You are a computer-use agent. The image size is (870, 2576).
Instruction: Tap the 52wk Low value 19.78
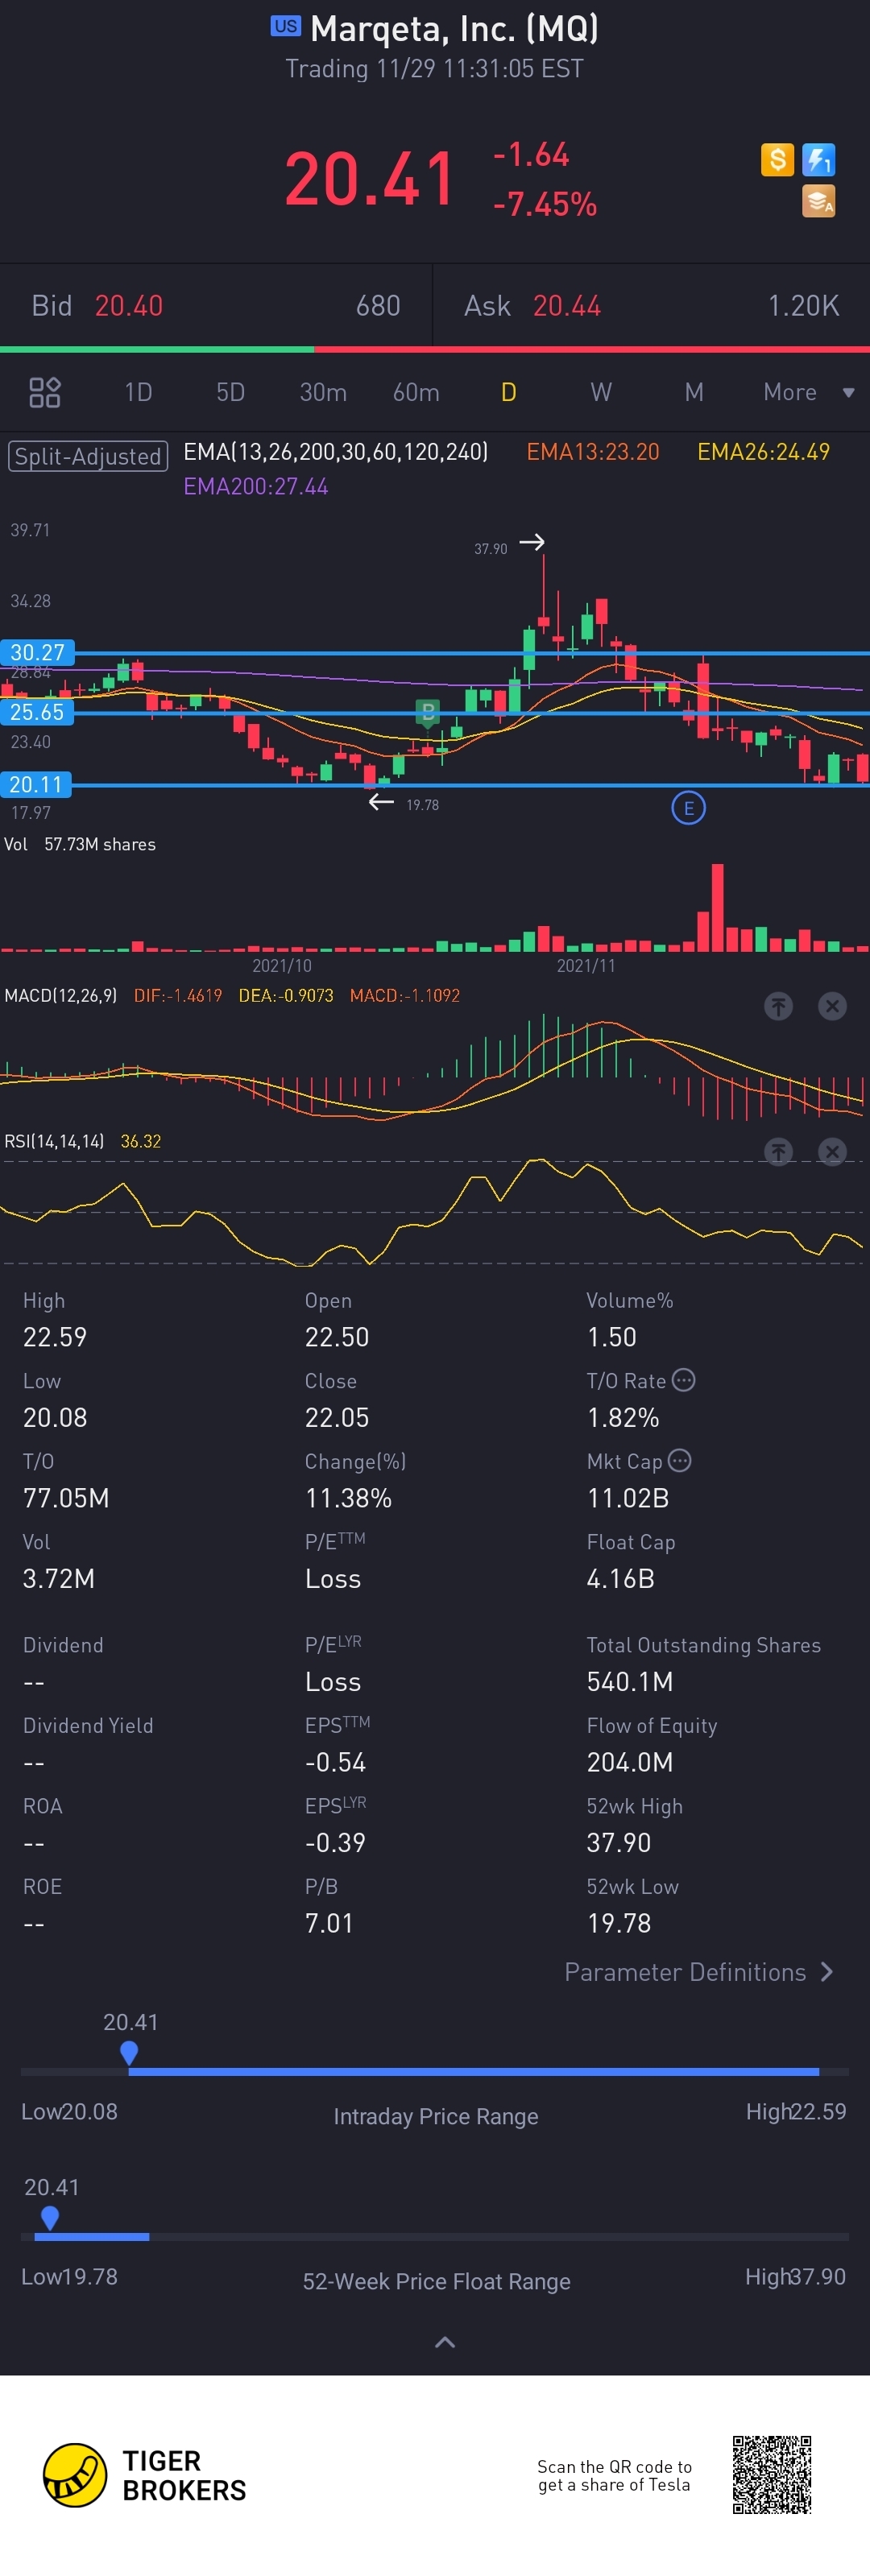pos(618,1923)
